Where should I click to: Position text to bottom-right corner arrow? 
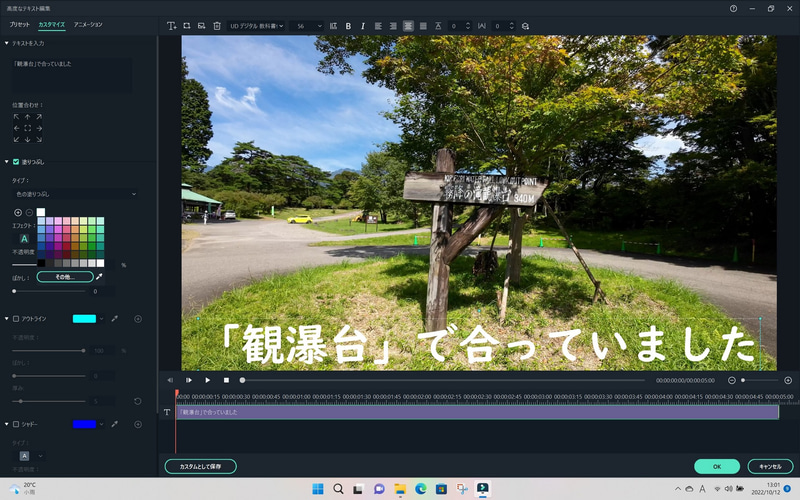point(39,139)
